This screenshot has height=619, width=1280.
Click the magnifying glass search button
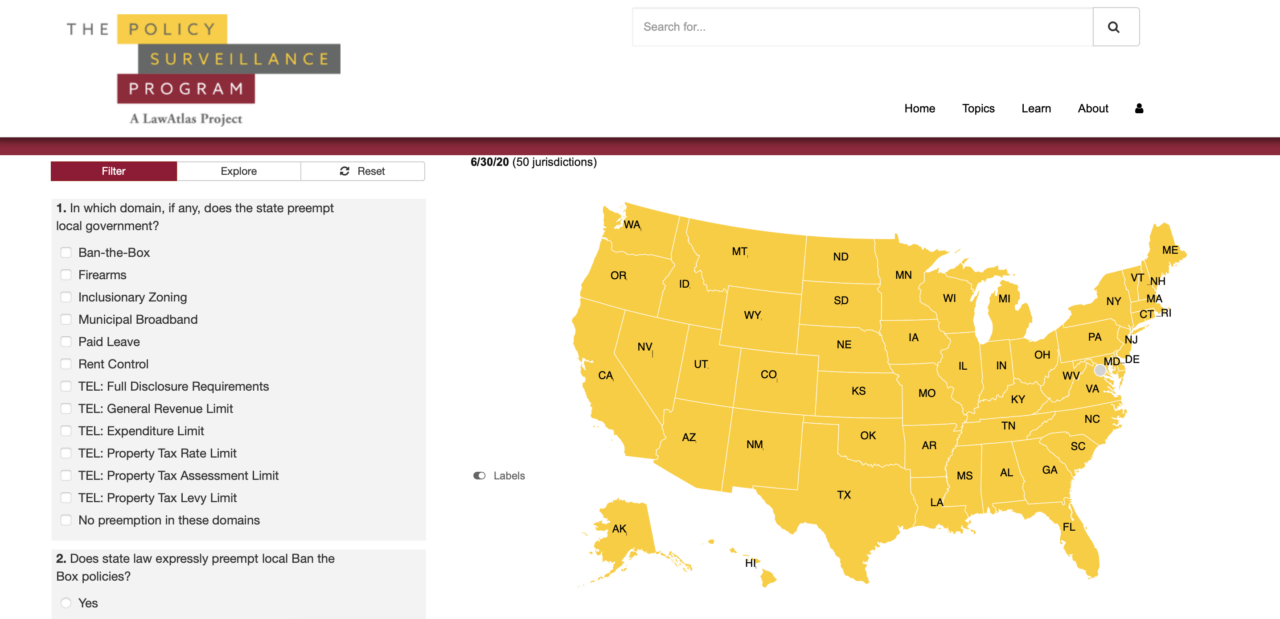(1115, 27)
